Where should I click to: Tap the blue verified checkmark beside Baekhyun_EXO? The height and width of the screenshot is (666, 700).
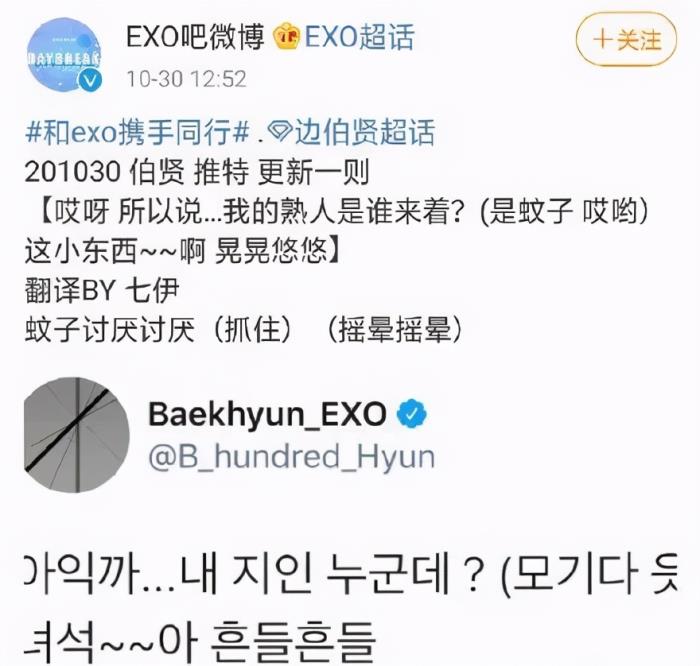(x=412, y=415)
